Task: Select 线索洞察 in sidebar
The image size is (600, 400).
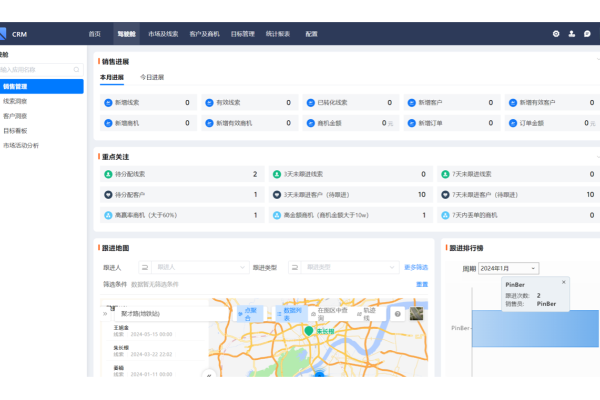Action: (x=15, y=101)
